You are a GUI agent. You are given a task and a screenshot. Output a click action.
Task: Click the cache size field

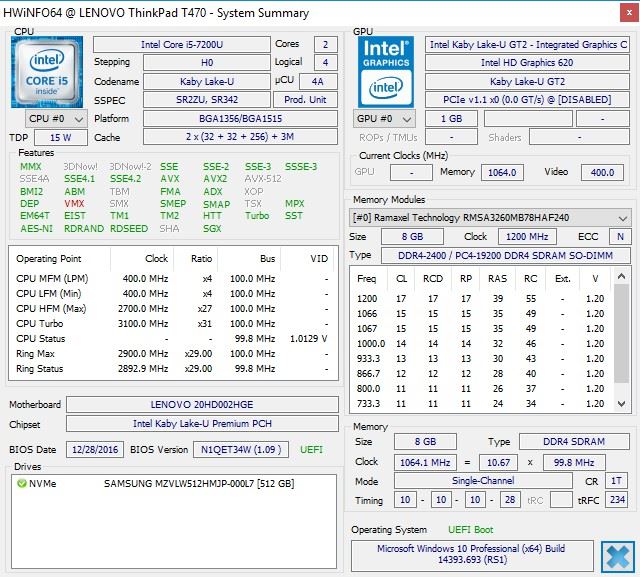[x=240, y=137]
